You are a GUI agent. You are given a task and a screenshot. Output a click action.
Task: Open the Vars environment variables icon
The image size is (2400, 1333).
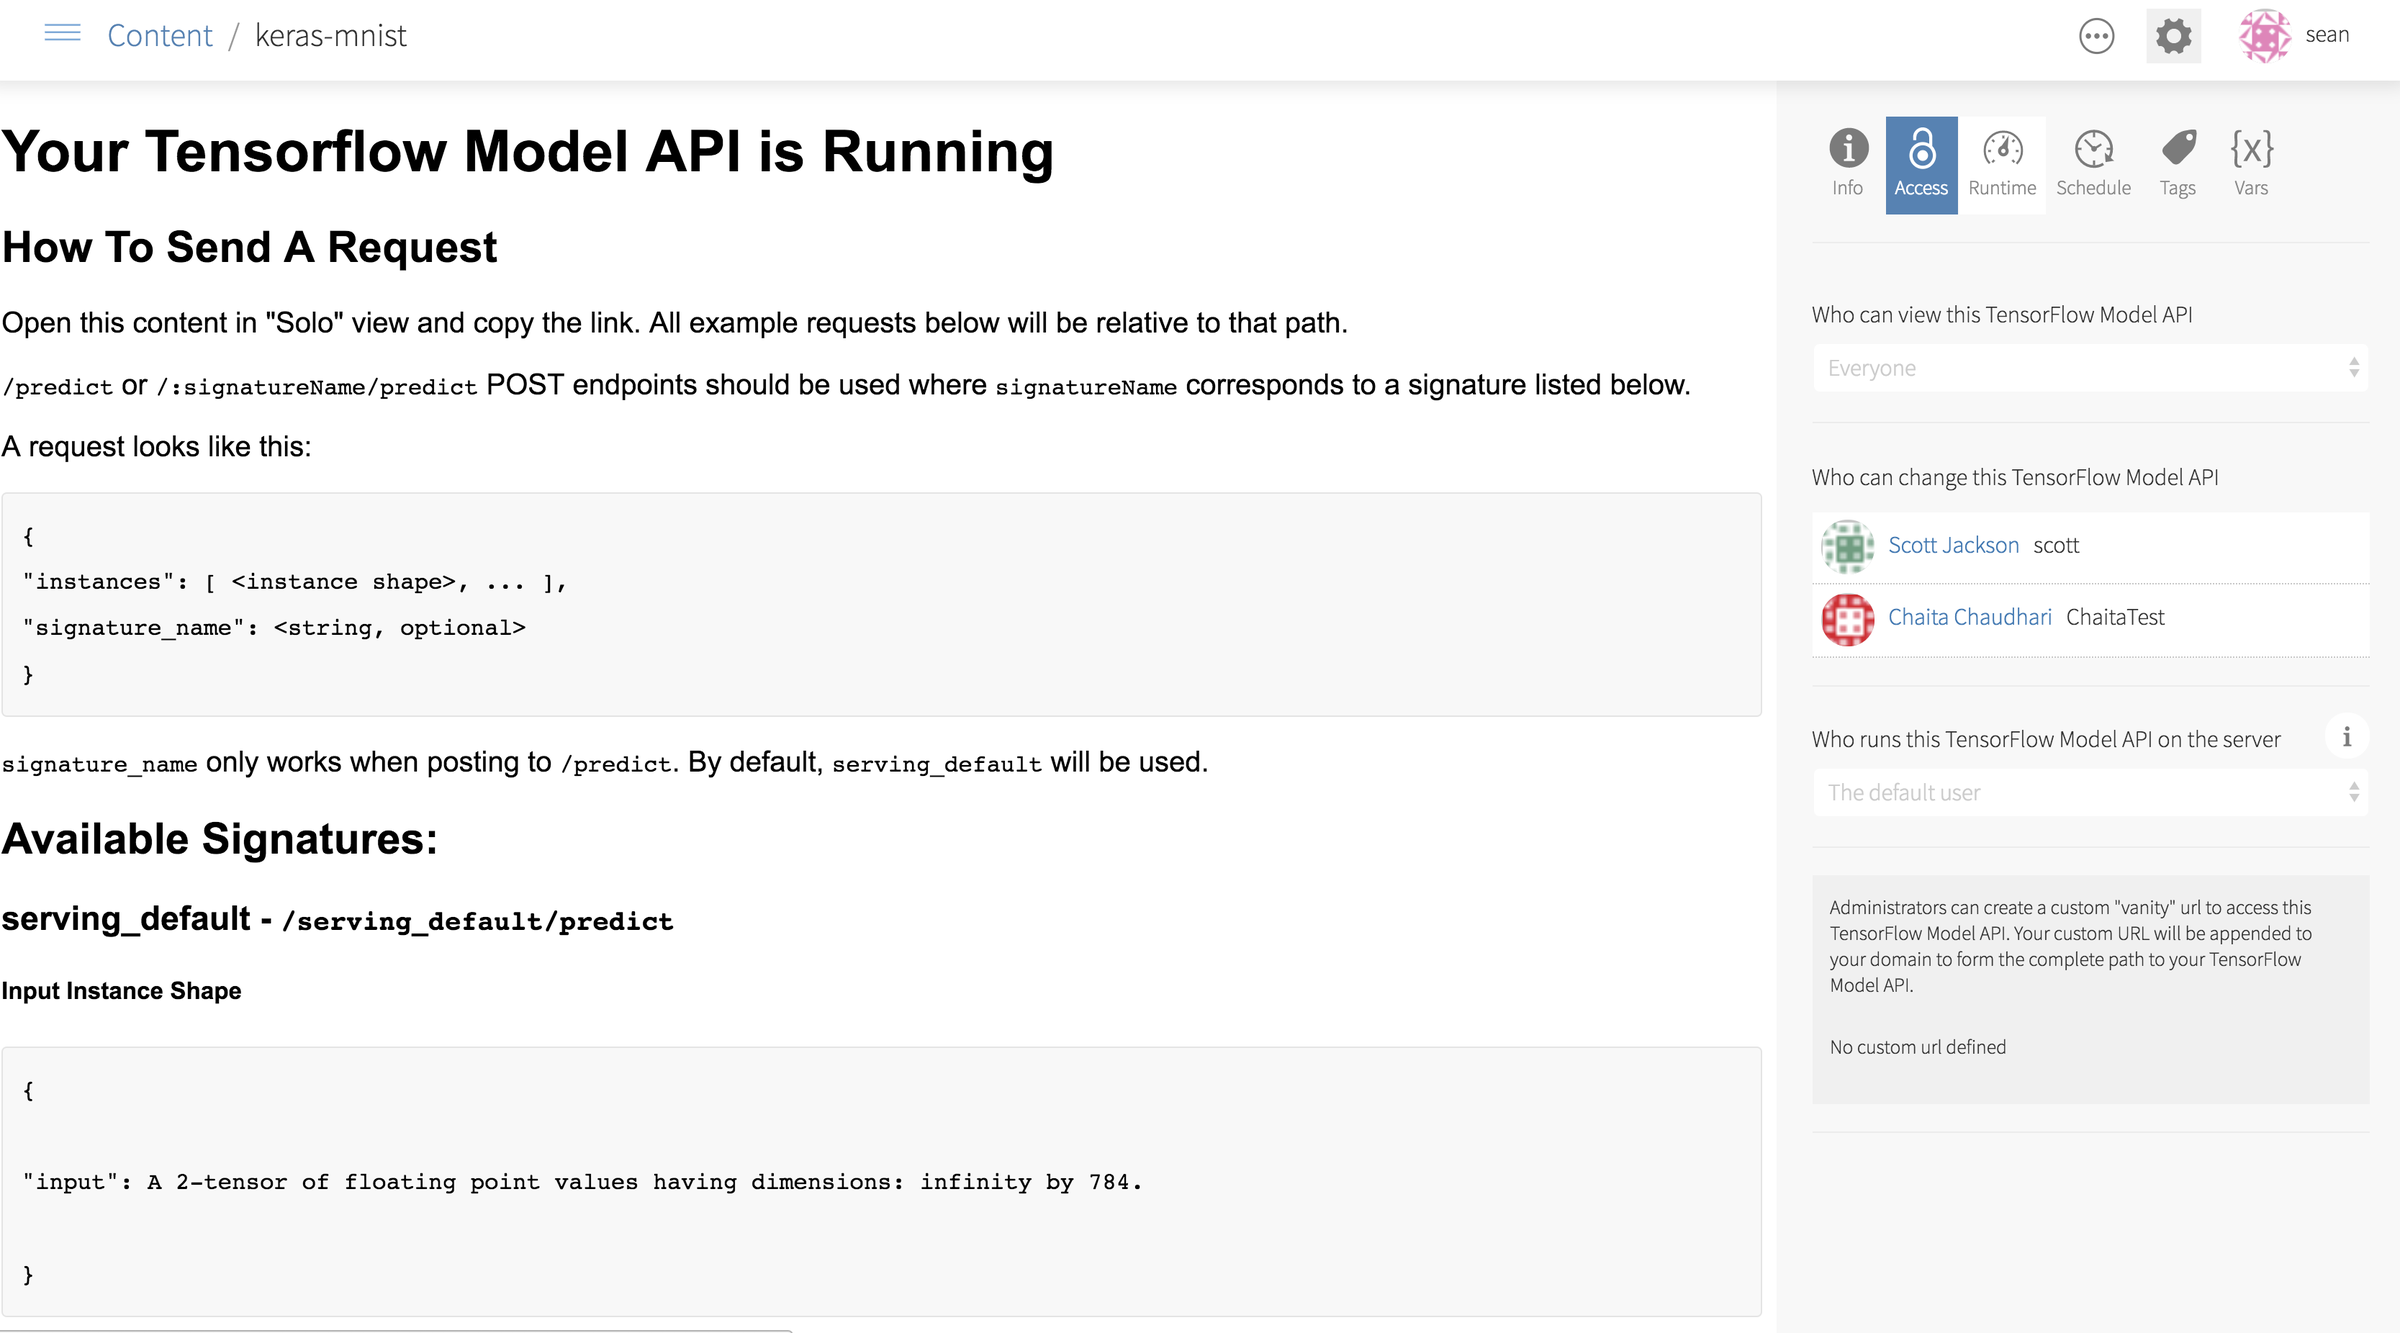tap(2251, 152)
